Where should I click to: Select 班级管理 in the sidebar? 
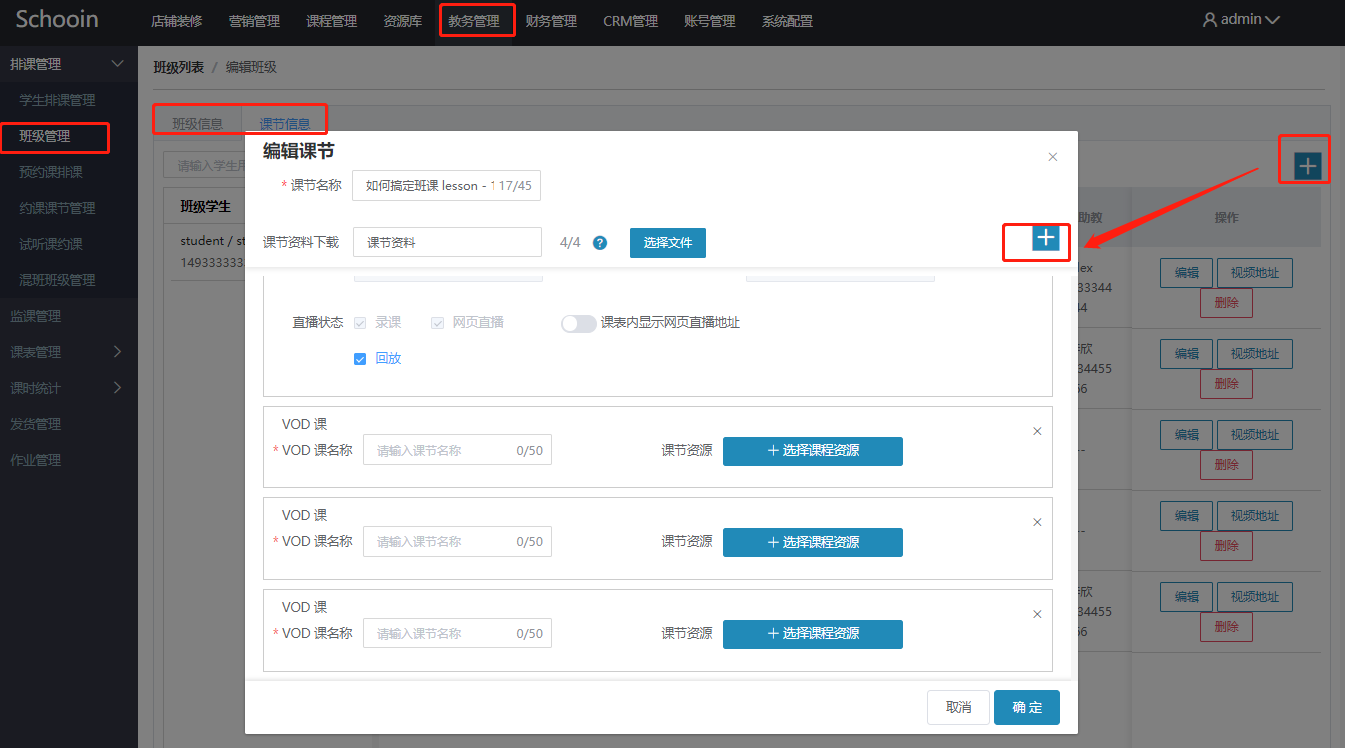44,136
